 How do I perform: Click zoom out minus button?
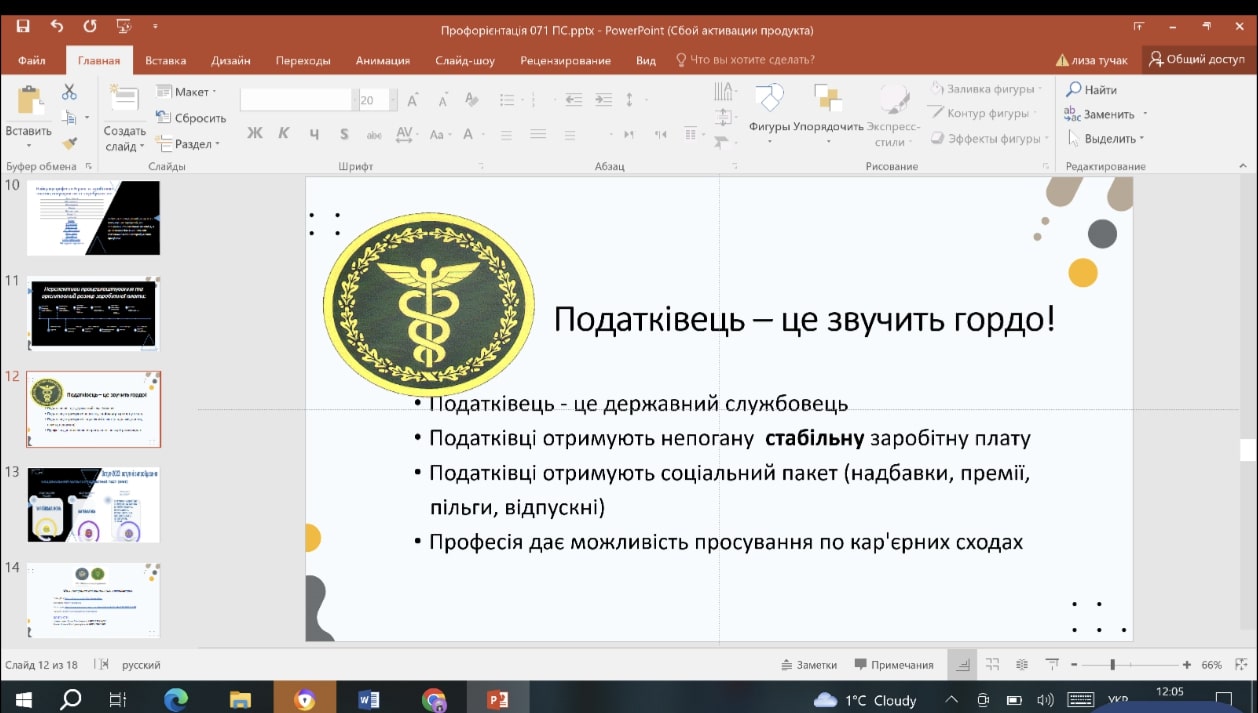click(x=1074, y=665)
